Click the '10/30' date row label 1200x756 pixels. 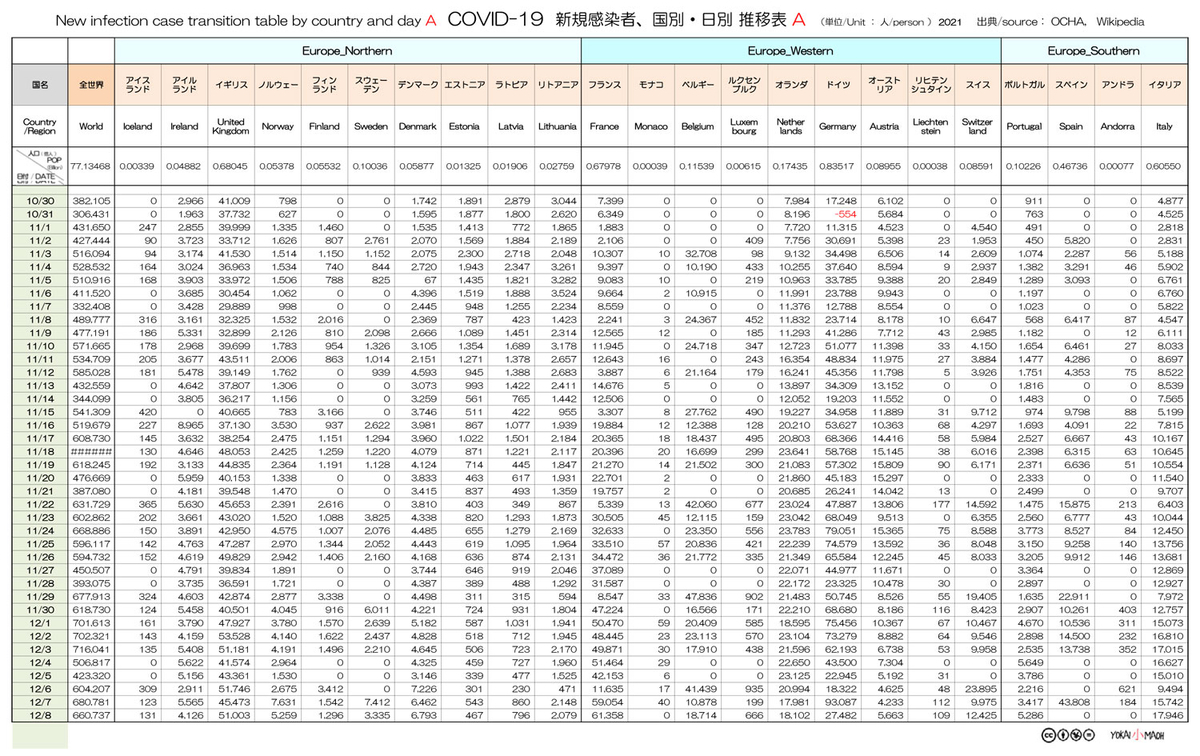coord(40,201)
